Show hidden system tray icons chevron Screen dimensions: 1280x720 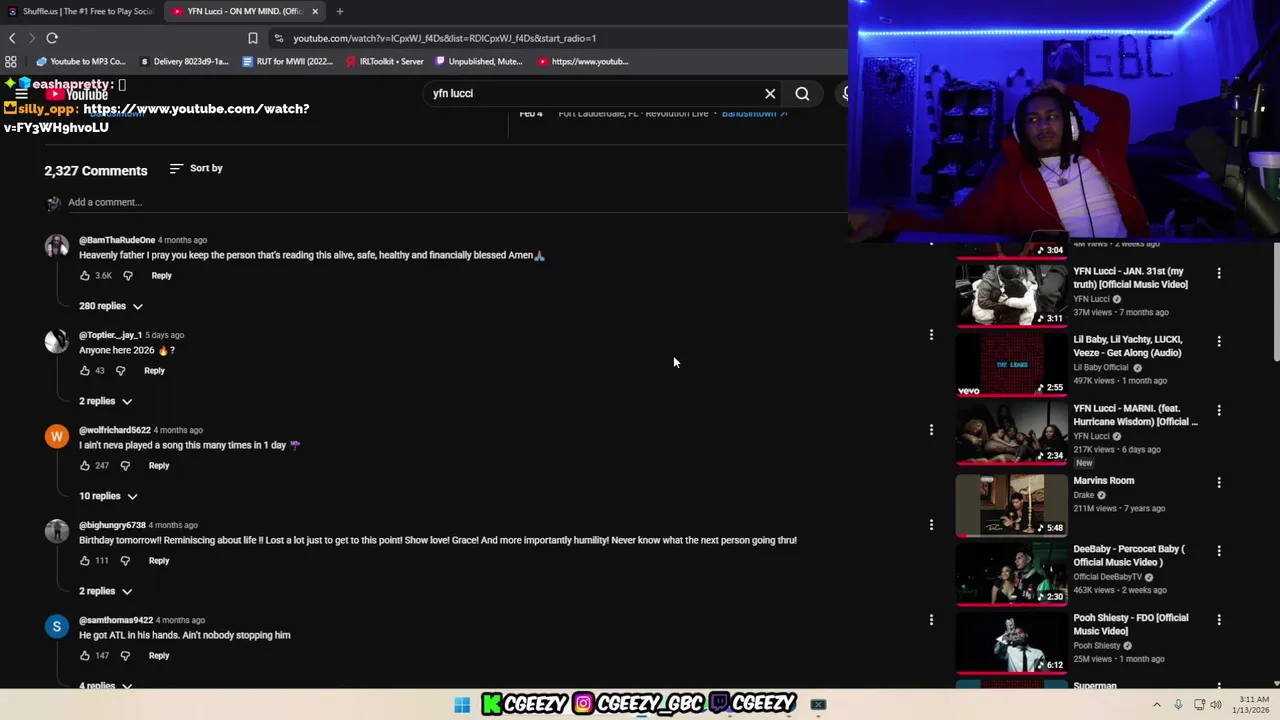coord(1157,705)
